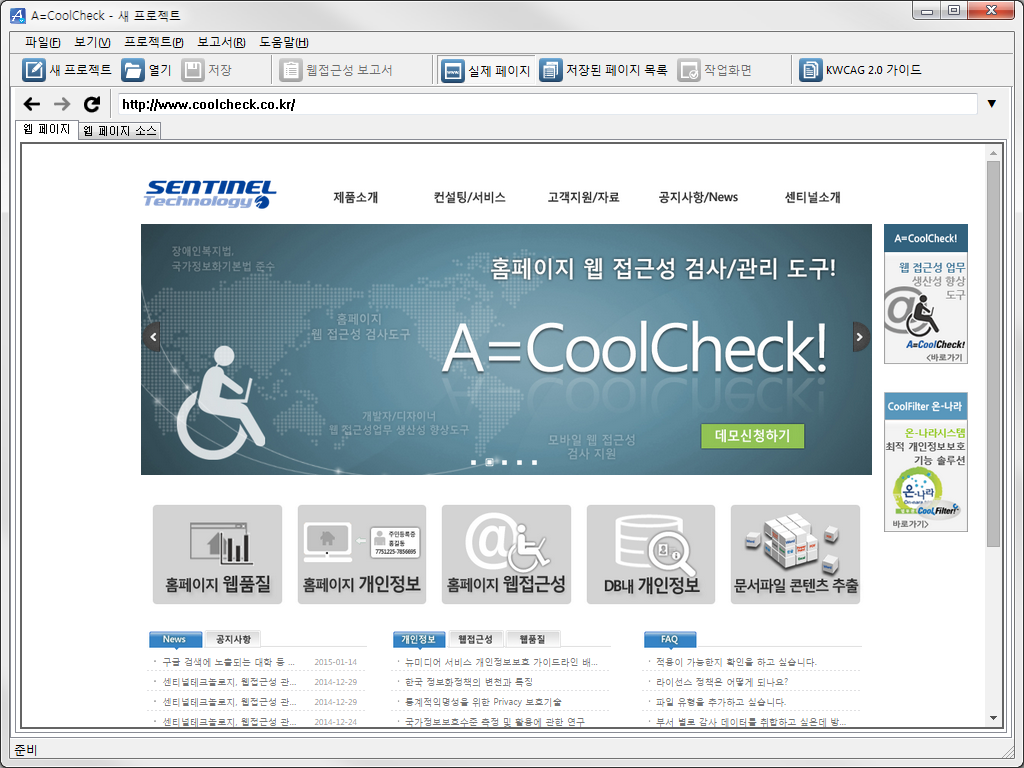Image resolution: width=1024 pixels, height=768 pixels.
Task: Open FAQ '적용이 가능한지 확인을 하고 싶습니다.'
Action: click(x=737, y=662)
